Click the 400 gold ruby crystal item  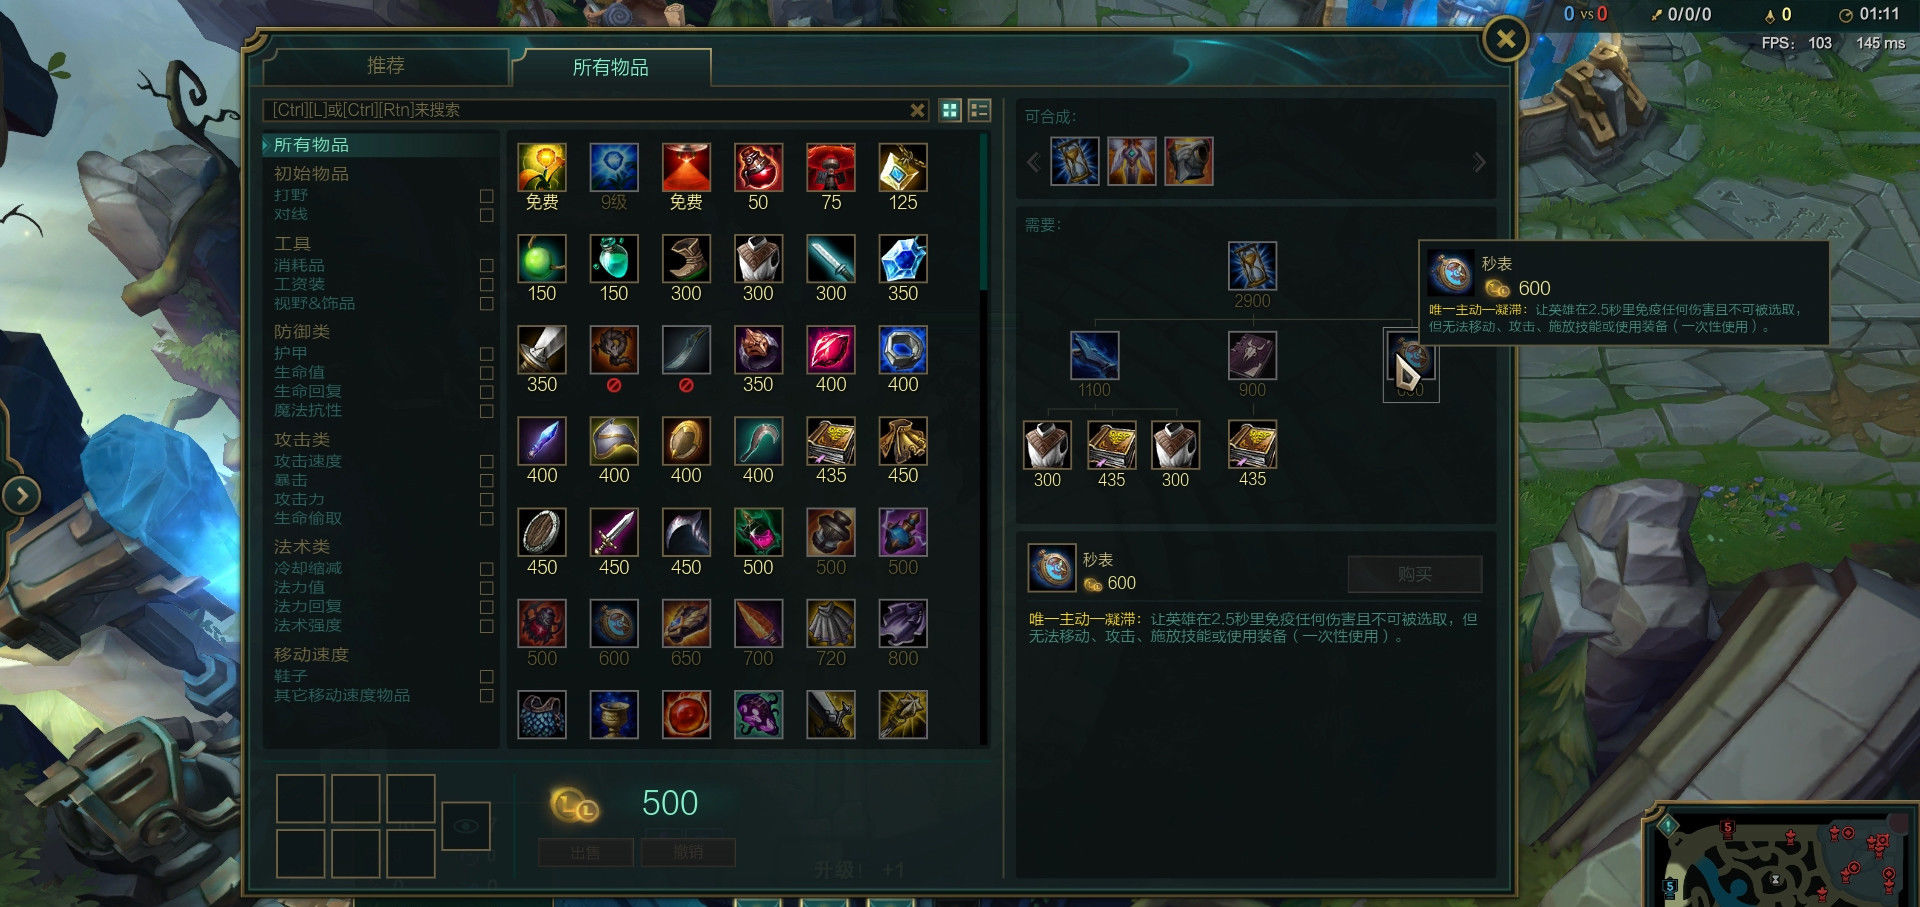coord(831,350)
